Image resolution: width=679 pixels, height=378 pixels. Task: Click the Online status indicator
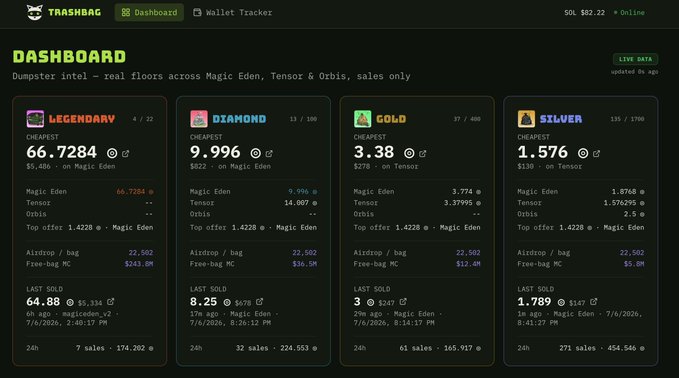click(629, 13)
